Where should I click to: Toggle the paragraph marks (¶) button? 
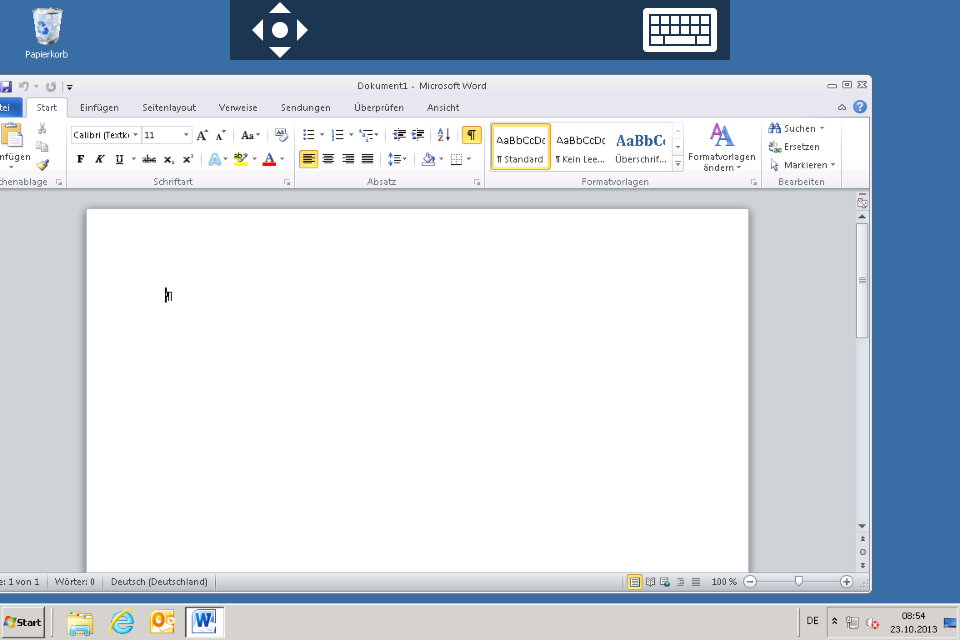(471, 135)
